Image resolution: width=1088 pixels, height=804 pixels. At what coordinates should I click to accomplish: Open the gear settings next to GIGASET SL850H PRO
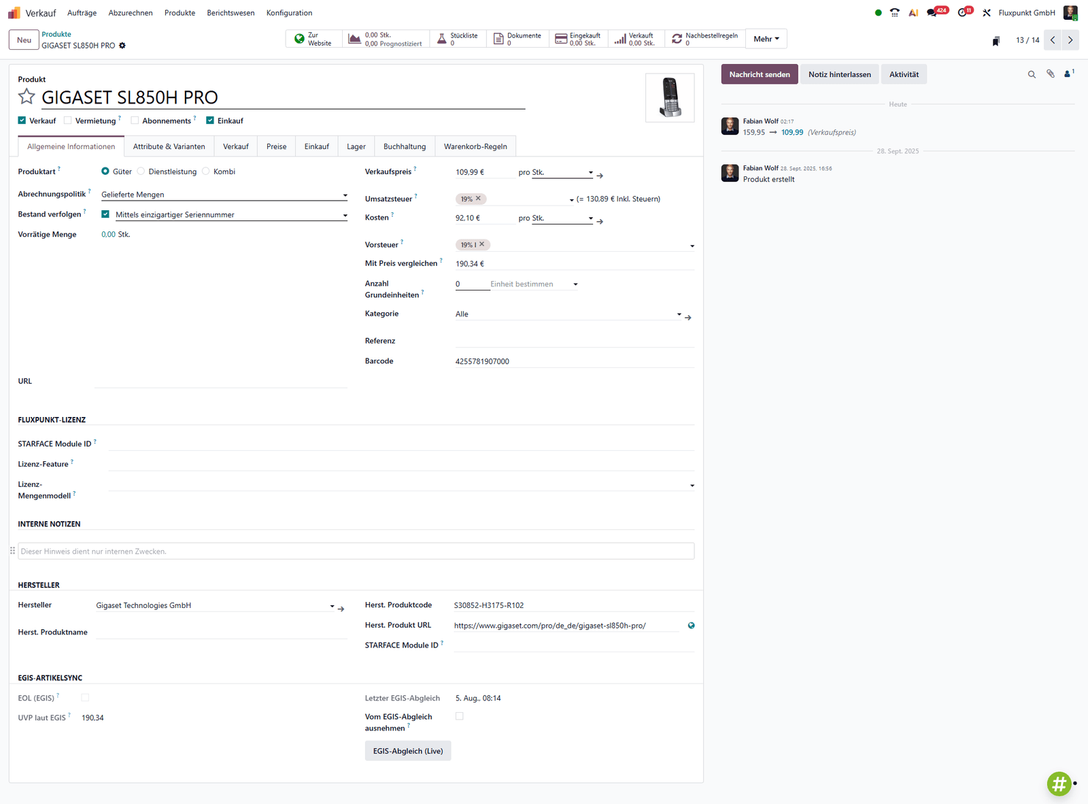[122, 46]
